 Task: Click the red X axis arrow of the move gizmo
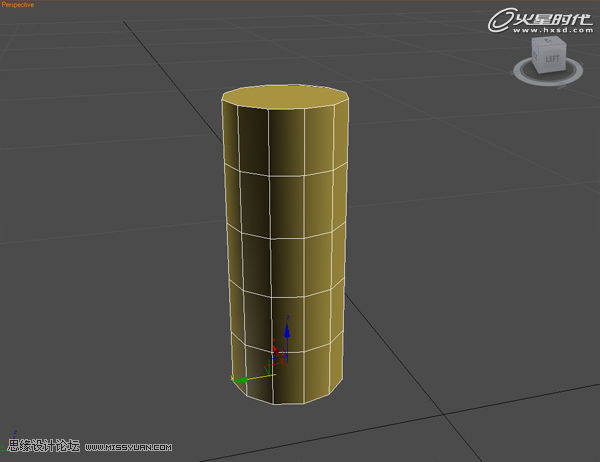point(276,349)
